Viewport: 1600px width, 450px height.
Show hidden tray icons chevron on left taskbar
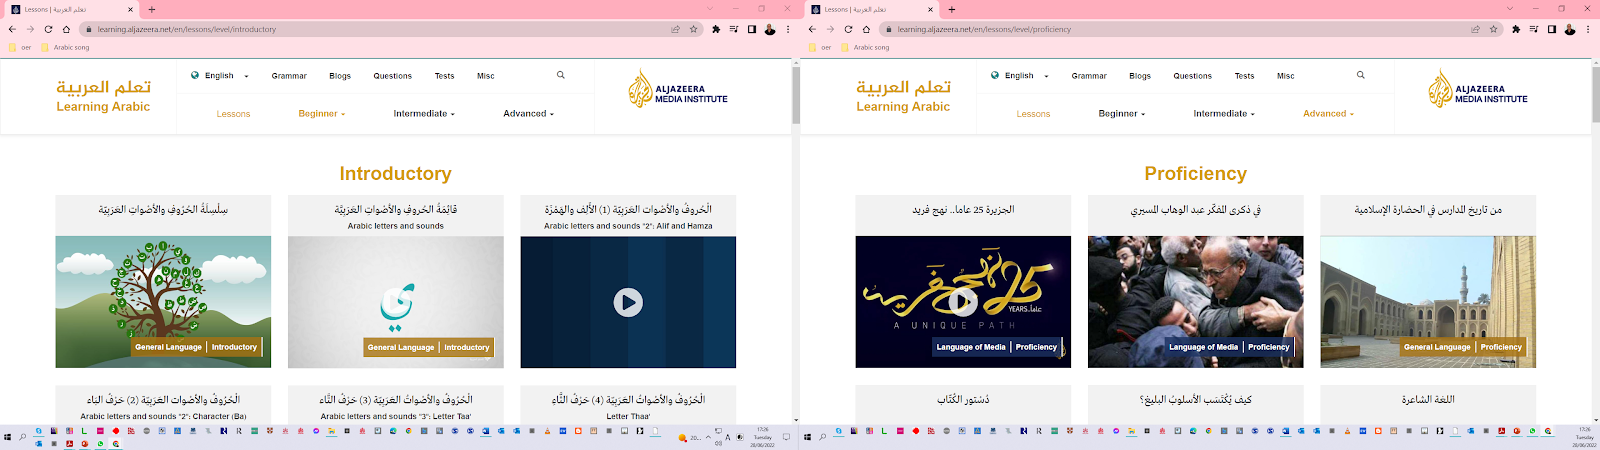click(707, 437)
